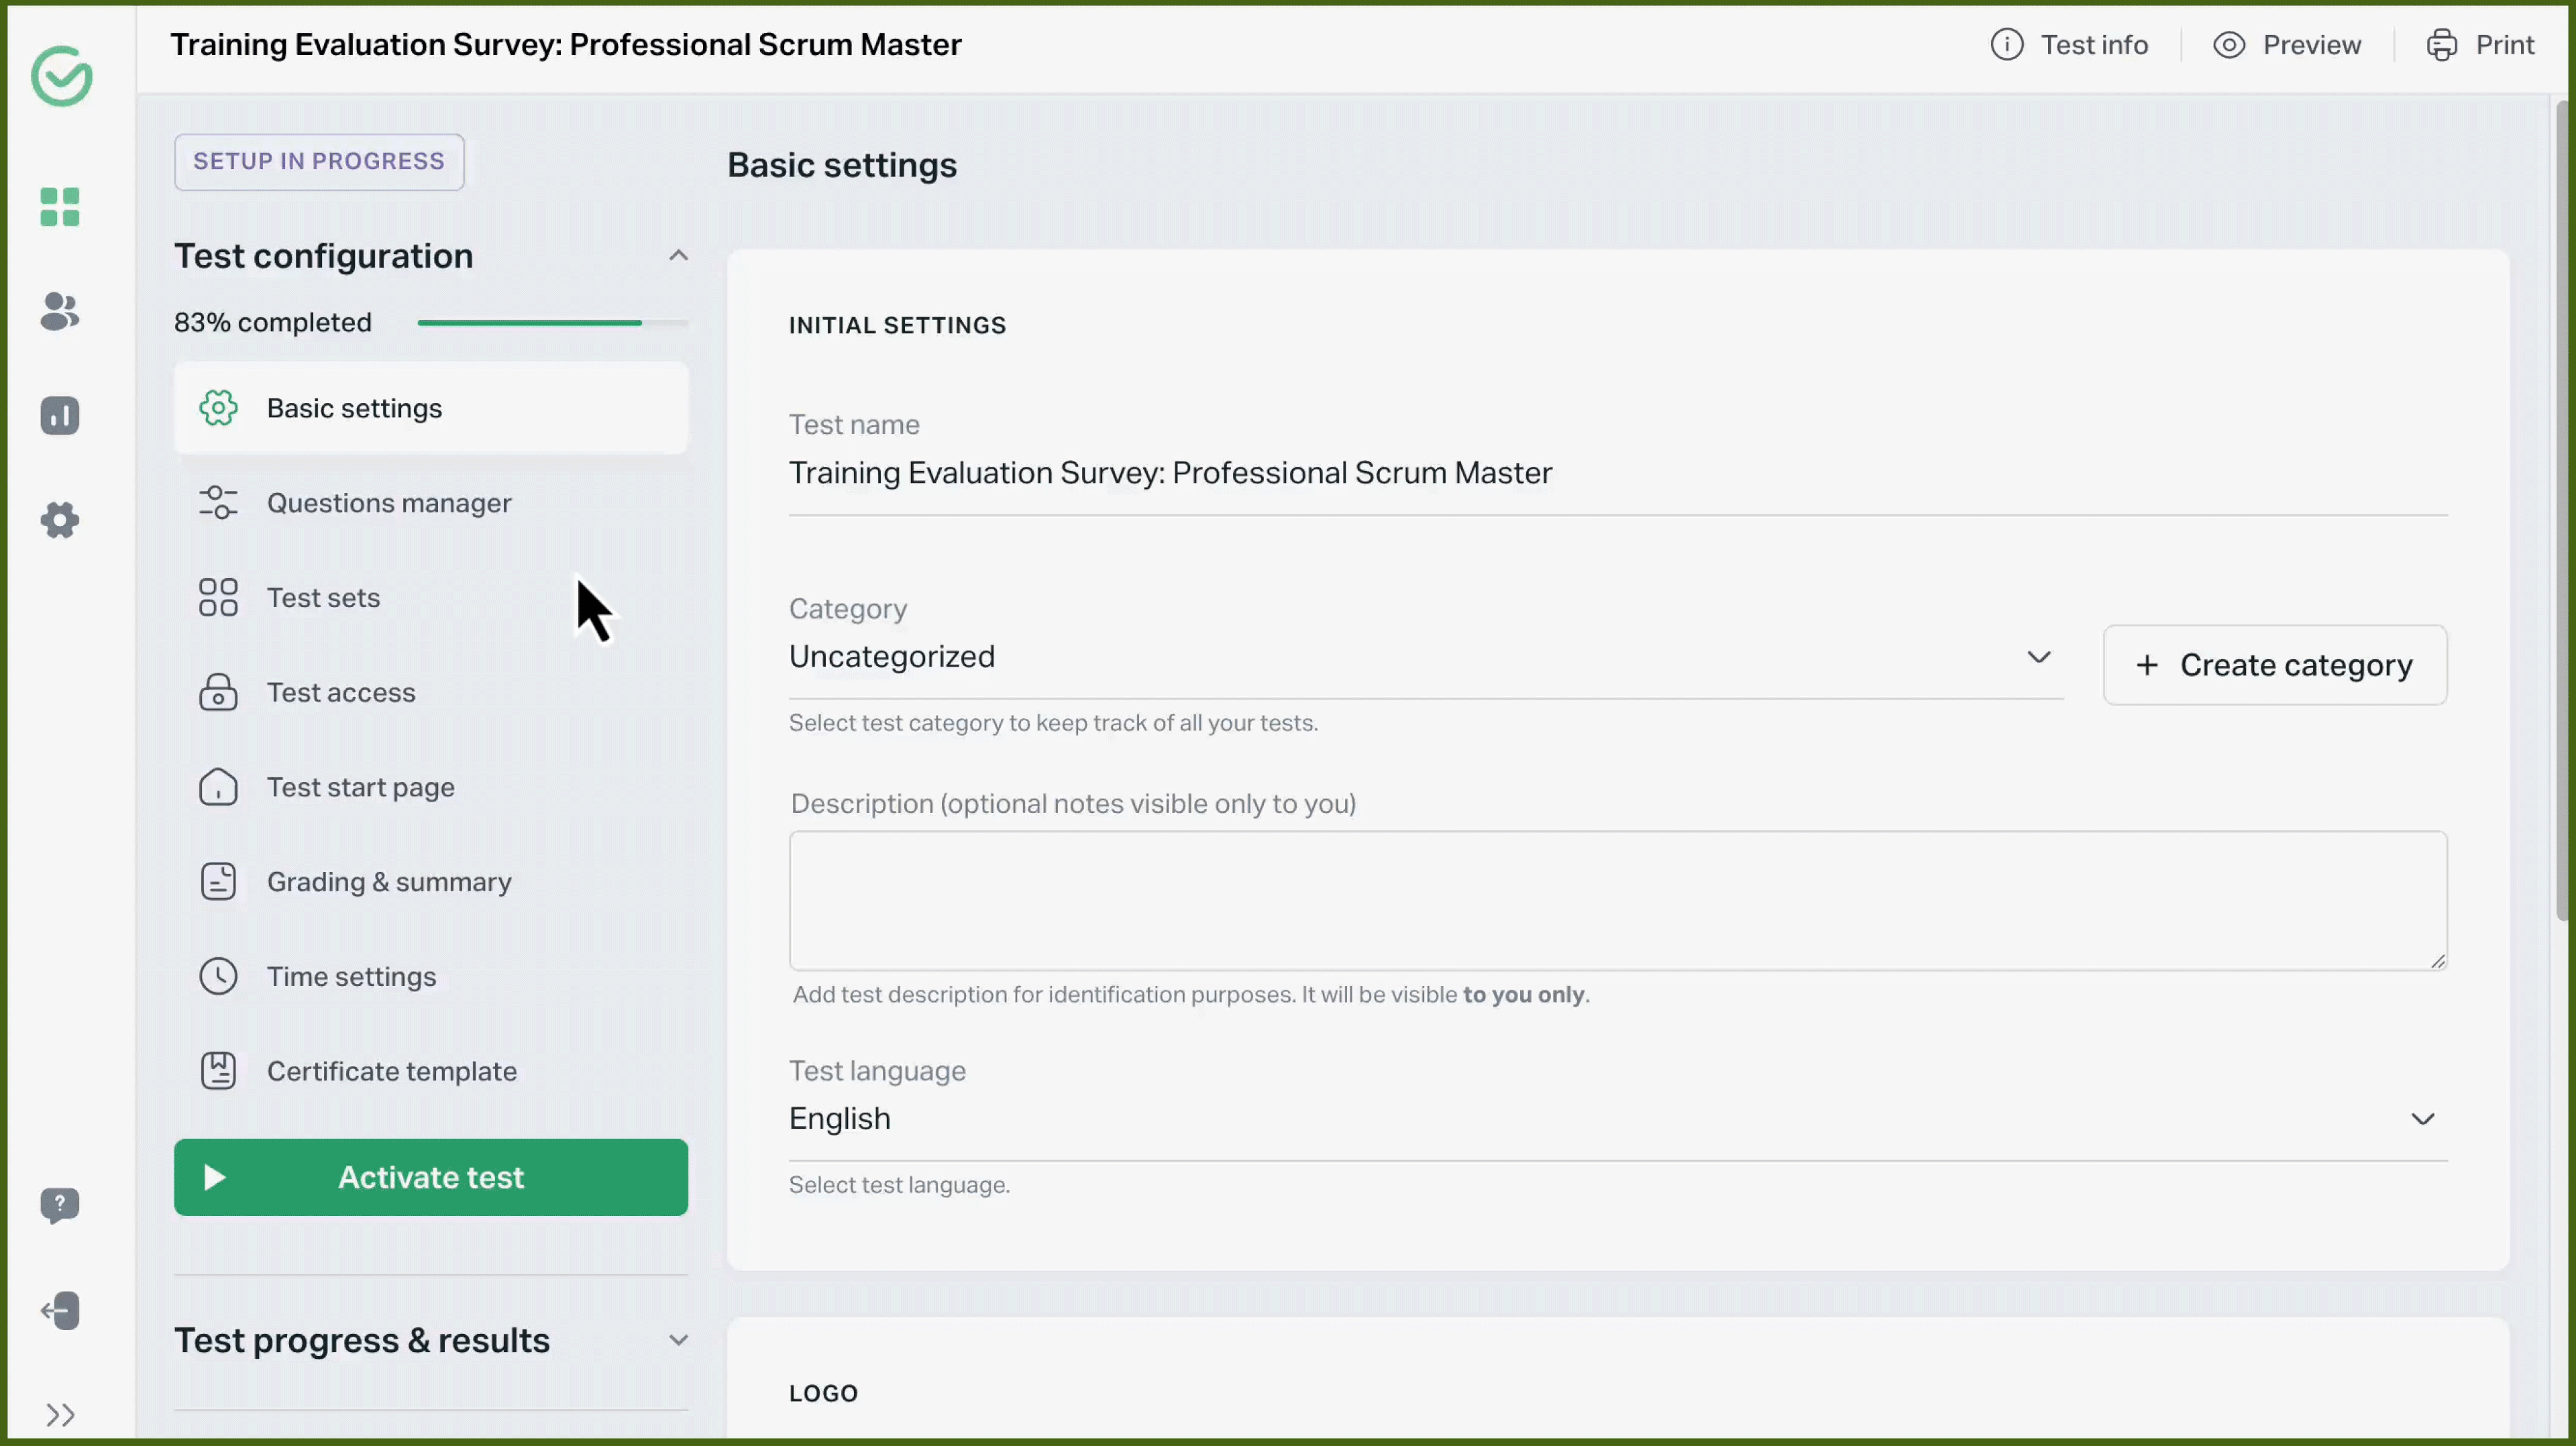Open the dashboard grid icon in sidebar

coord(59,207)
